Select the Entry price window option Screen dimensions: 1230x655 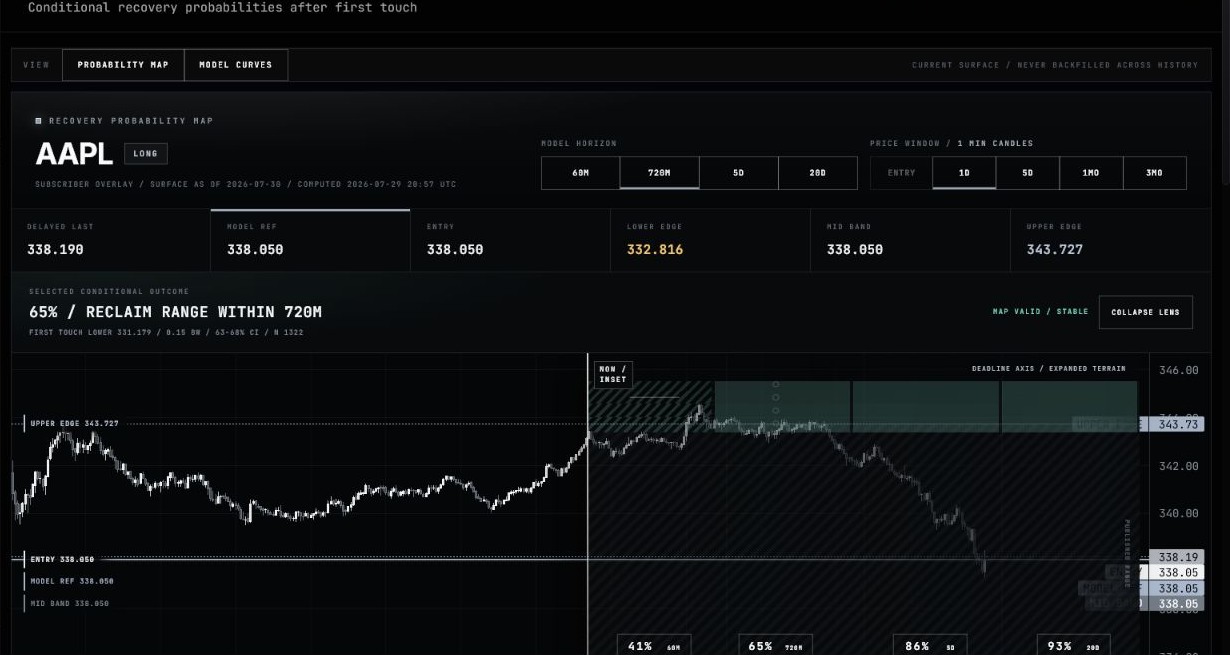[x=901, y=173]
